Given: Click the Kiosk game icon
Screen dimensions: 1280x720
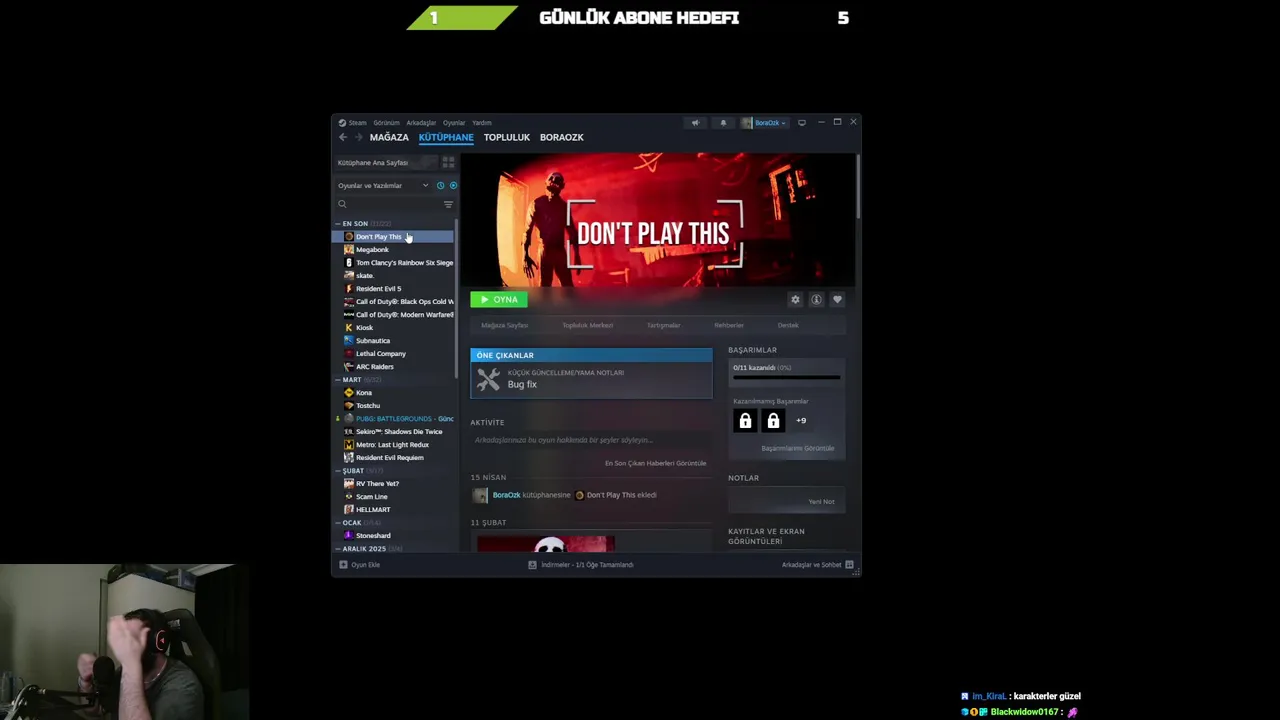Looking at the screenshot, I should pyautogui.click(x=348, y=328).
